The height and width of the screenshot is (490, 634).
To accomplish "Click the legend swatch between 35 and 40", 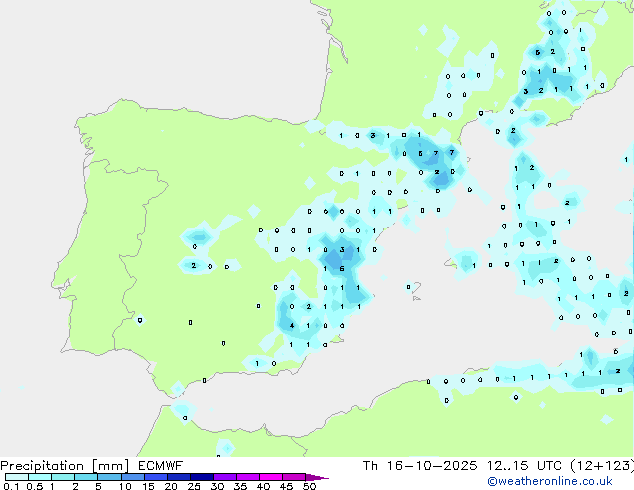I will click(x=248, y=477).
